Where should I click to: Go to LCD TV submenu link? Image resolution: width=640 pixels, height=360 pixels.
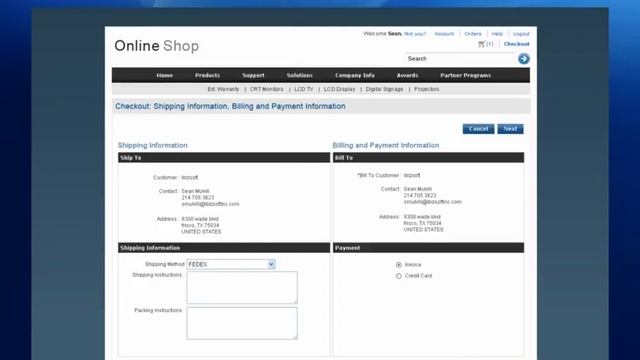point(304,89)
